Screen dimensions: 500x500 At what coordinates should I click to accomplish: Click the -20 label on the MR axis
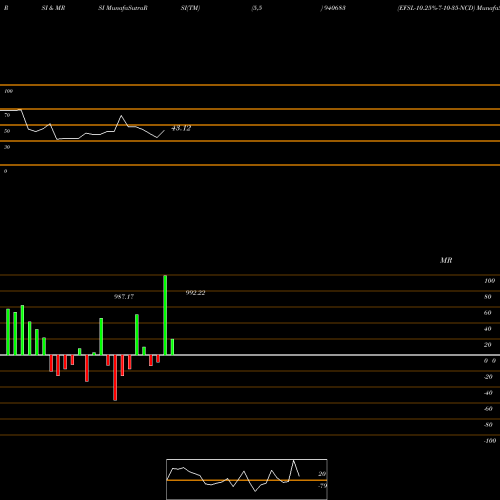tap(488, 377)
